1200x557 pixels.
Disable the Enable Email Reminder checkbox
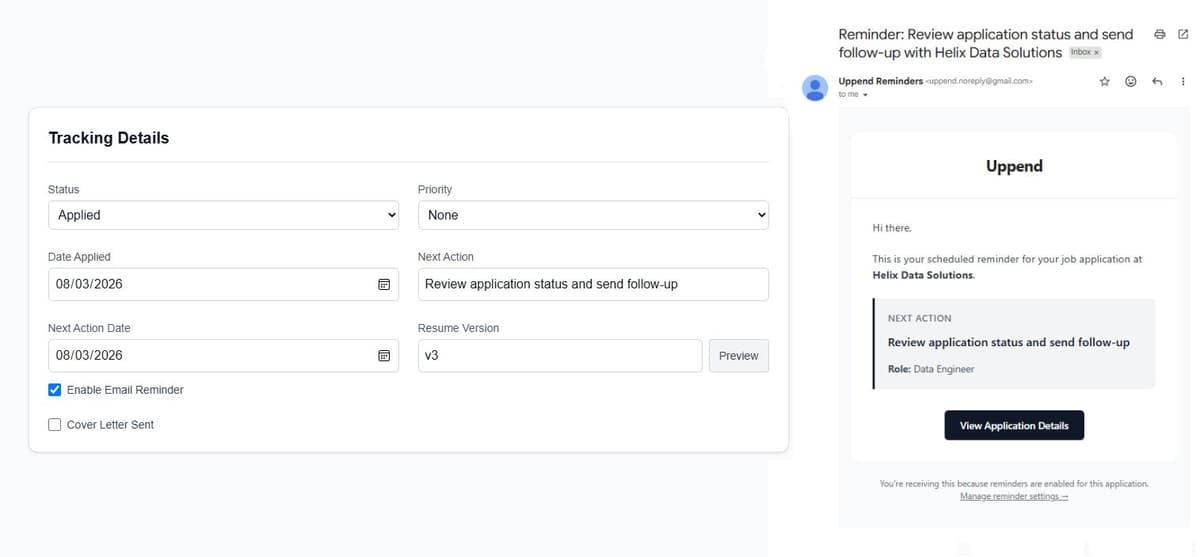pyautogui.click(x=55, y=390)
